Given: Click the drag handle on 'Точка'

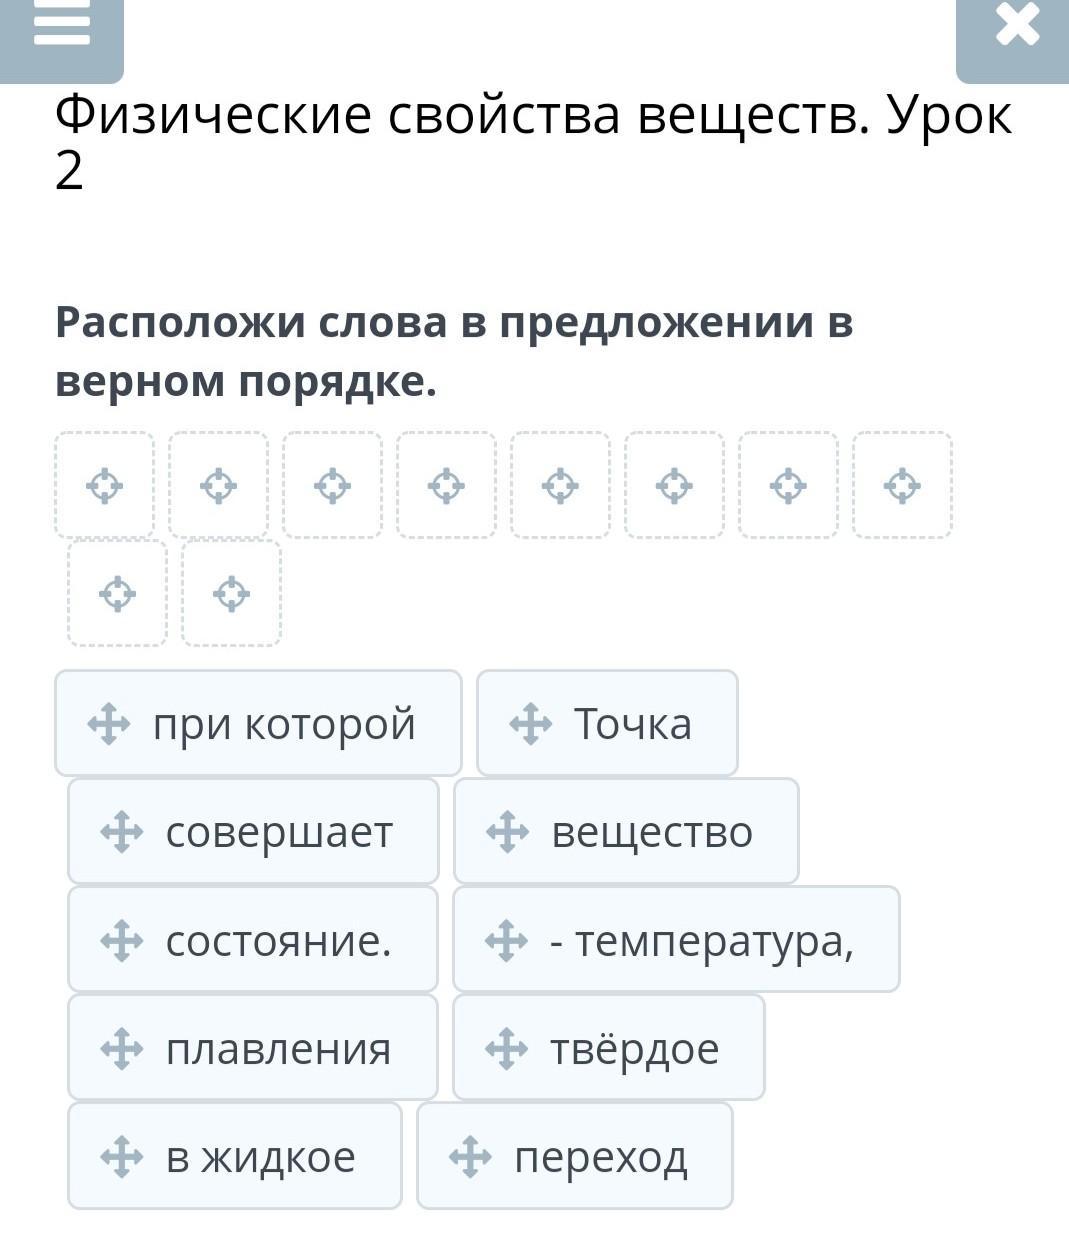Looking at the screenshot, I should point(531,724).
